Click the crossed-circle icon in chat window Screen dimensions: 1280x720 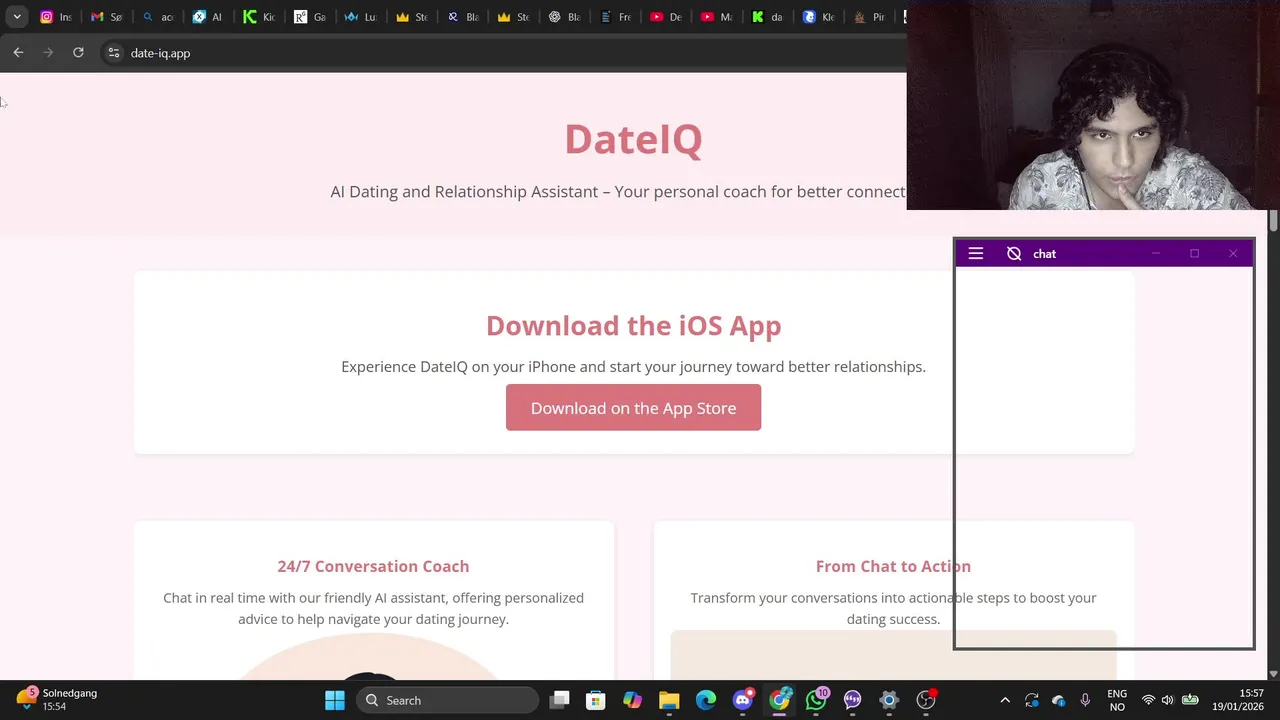(x=1014, y=254)
